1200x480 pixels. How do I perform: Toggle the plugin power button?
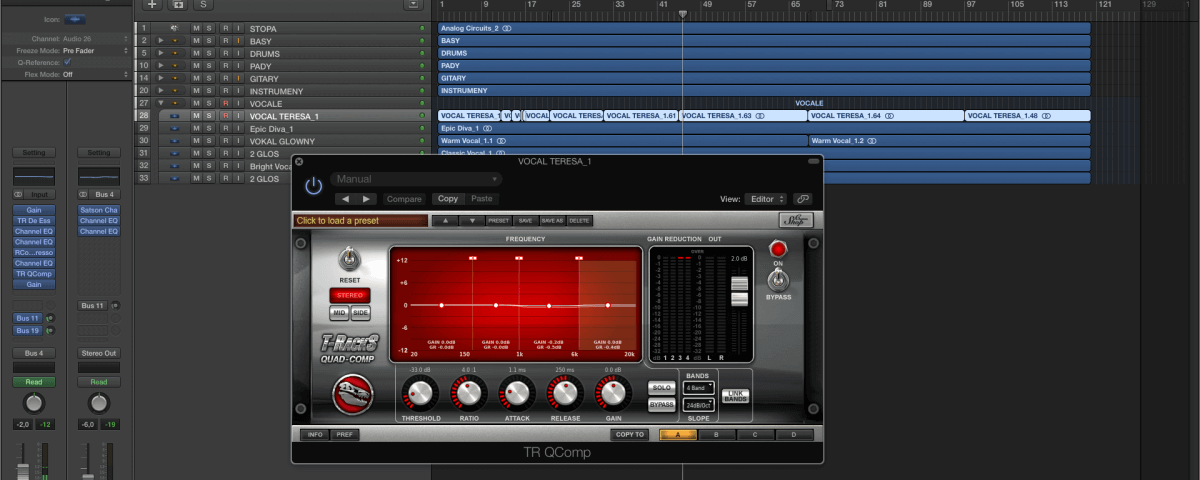[x=314, y=185]
